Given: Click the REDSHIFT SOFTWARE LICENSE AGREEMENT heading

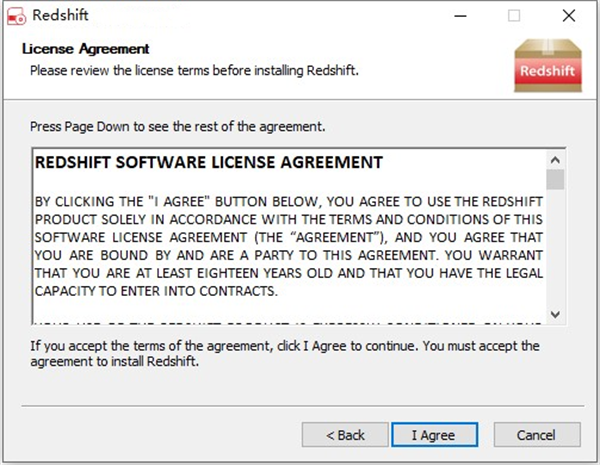Looking at the screenshot, I should click(208, 161).
